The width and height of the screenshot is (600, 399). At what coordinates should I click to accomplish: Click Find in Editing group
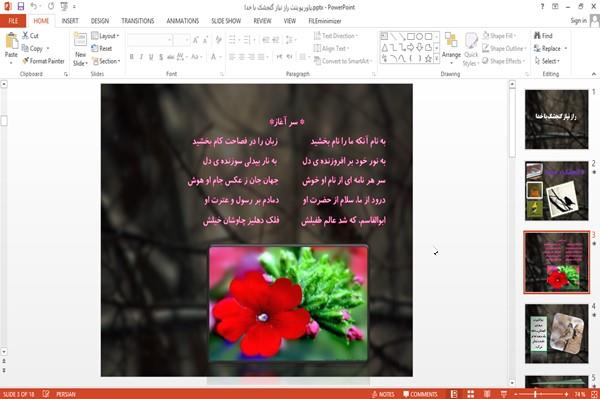543,36
